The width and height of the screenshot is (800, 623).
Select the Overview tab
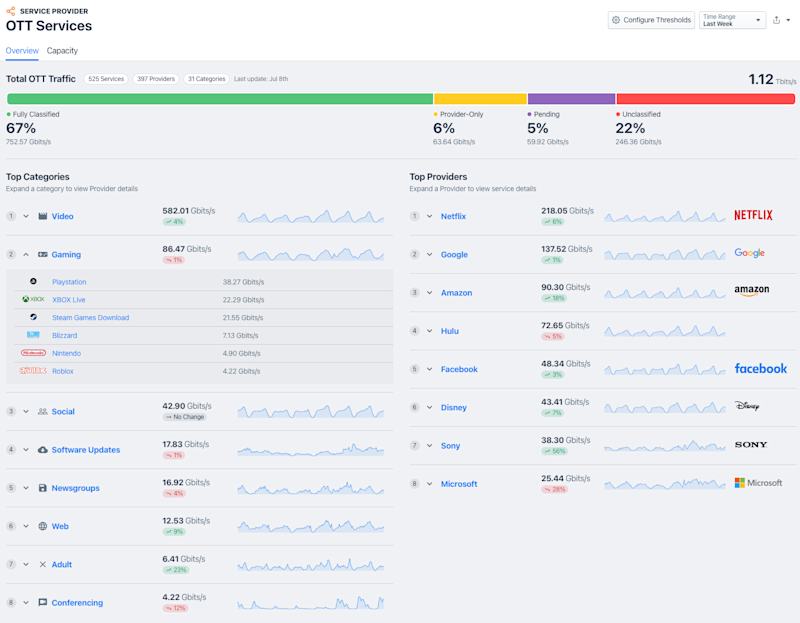pyautogui.click(x=22, y=51)
